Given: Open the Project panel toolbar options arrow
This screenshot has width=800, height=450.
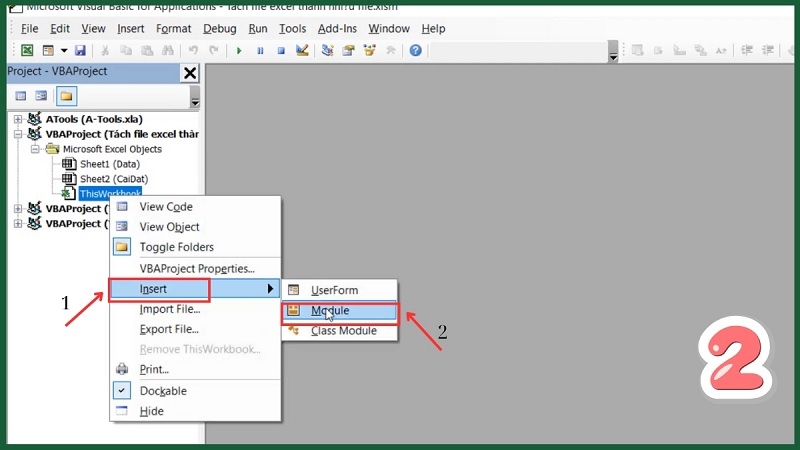Looking at the screenshot, I should (x=195, y=97).
